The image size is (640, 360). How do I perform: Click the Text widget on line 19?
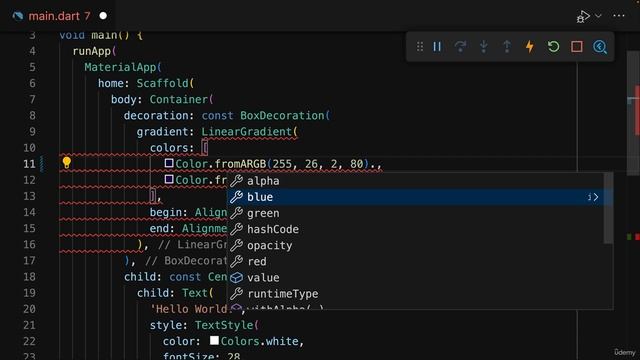click(195, 293)
